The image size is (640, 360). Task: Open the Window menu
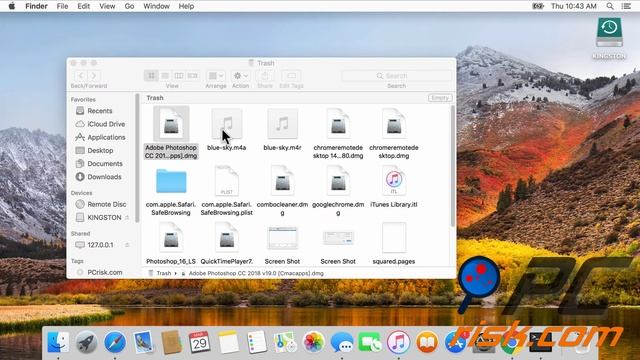tap(156, 6)
